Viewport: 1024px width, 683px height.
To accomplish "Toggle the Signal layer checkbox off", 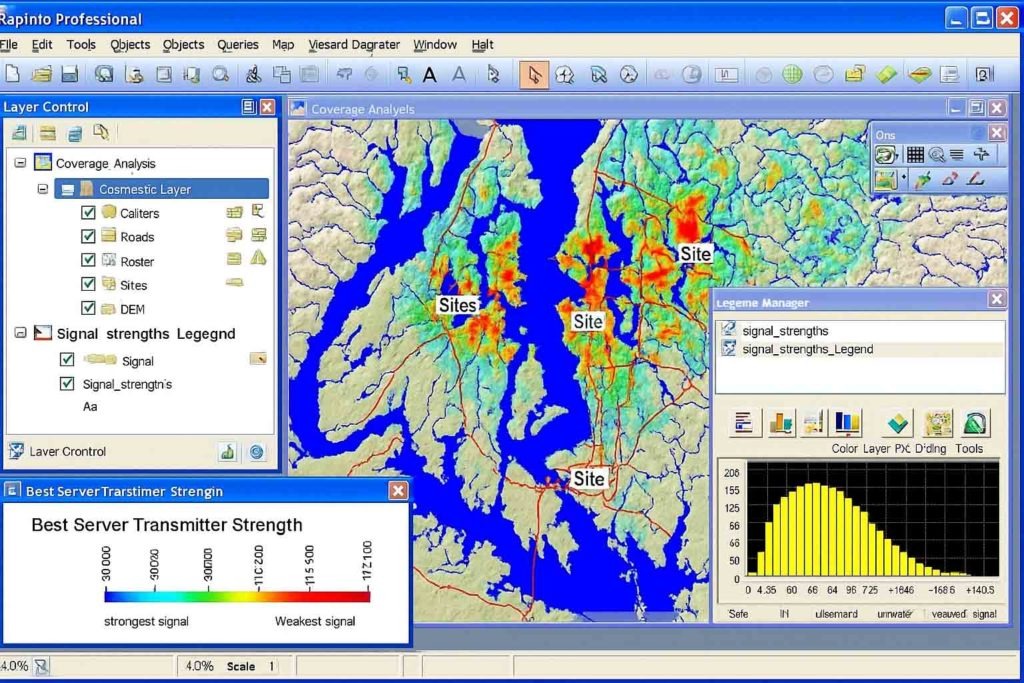I will (x=66, y=359).
